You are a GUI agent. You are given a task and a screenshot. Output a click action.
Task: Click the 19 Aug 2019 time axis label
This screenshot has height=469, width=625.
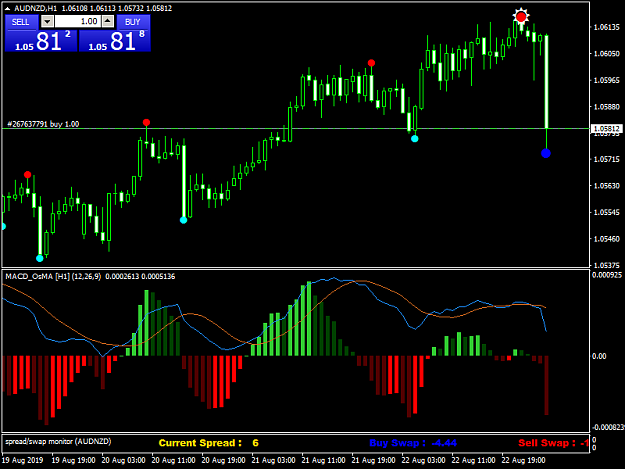click(x=23, y=460)
